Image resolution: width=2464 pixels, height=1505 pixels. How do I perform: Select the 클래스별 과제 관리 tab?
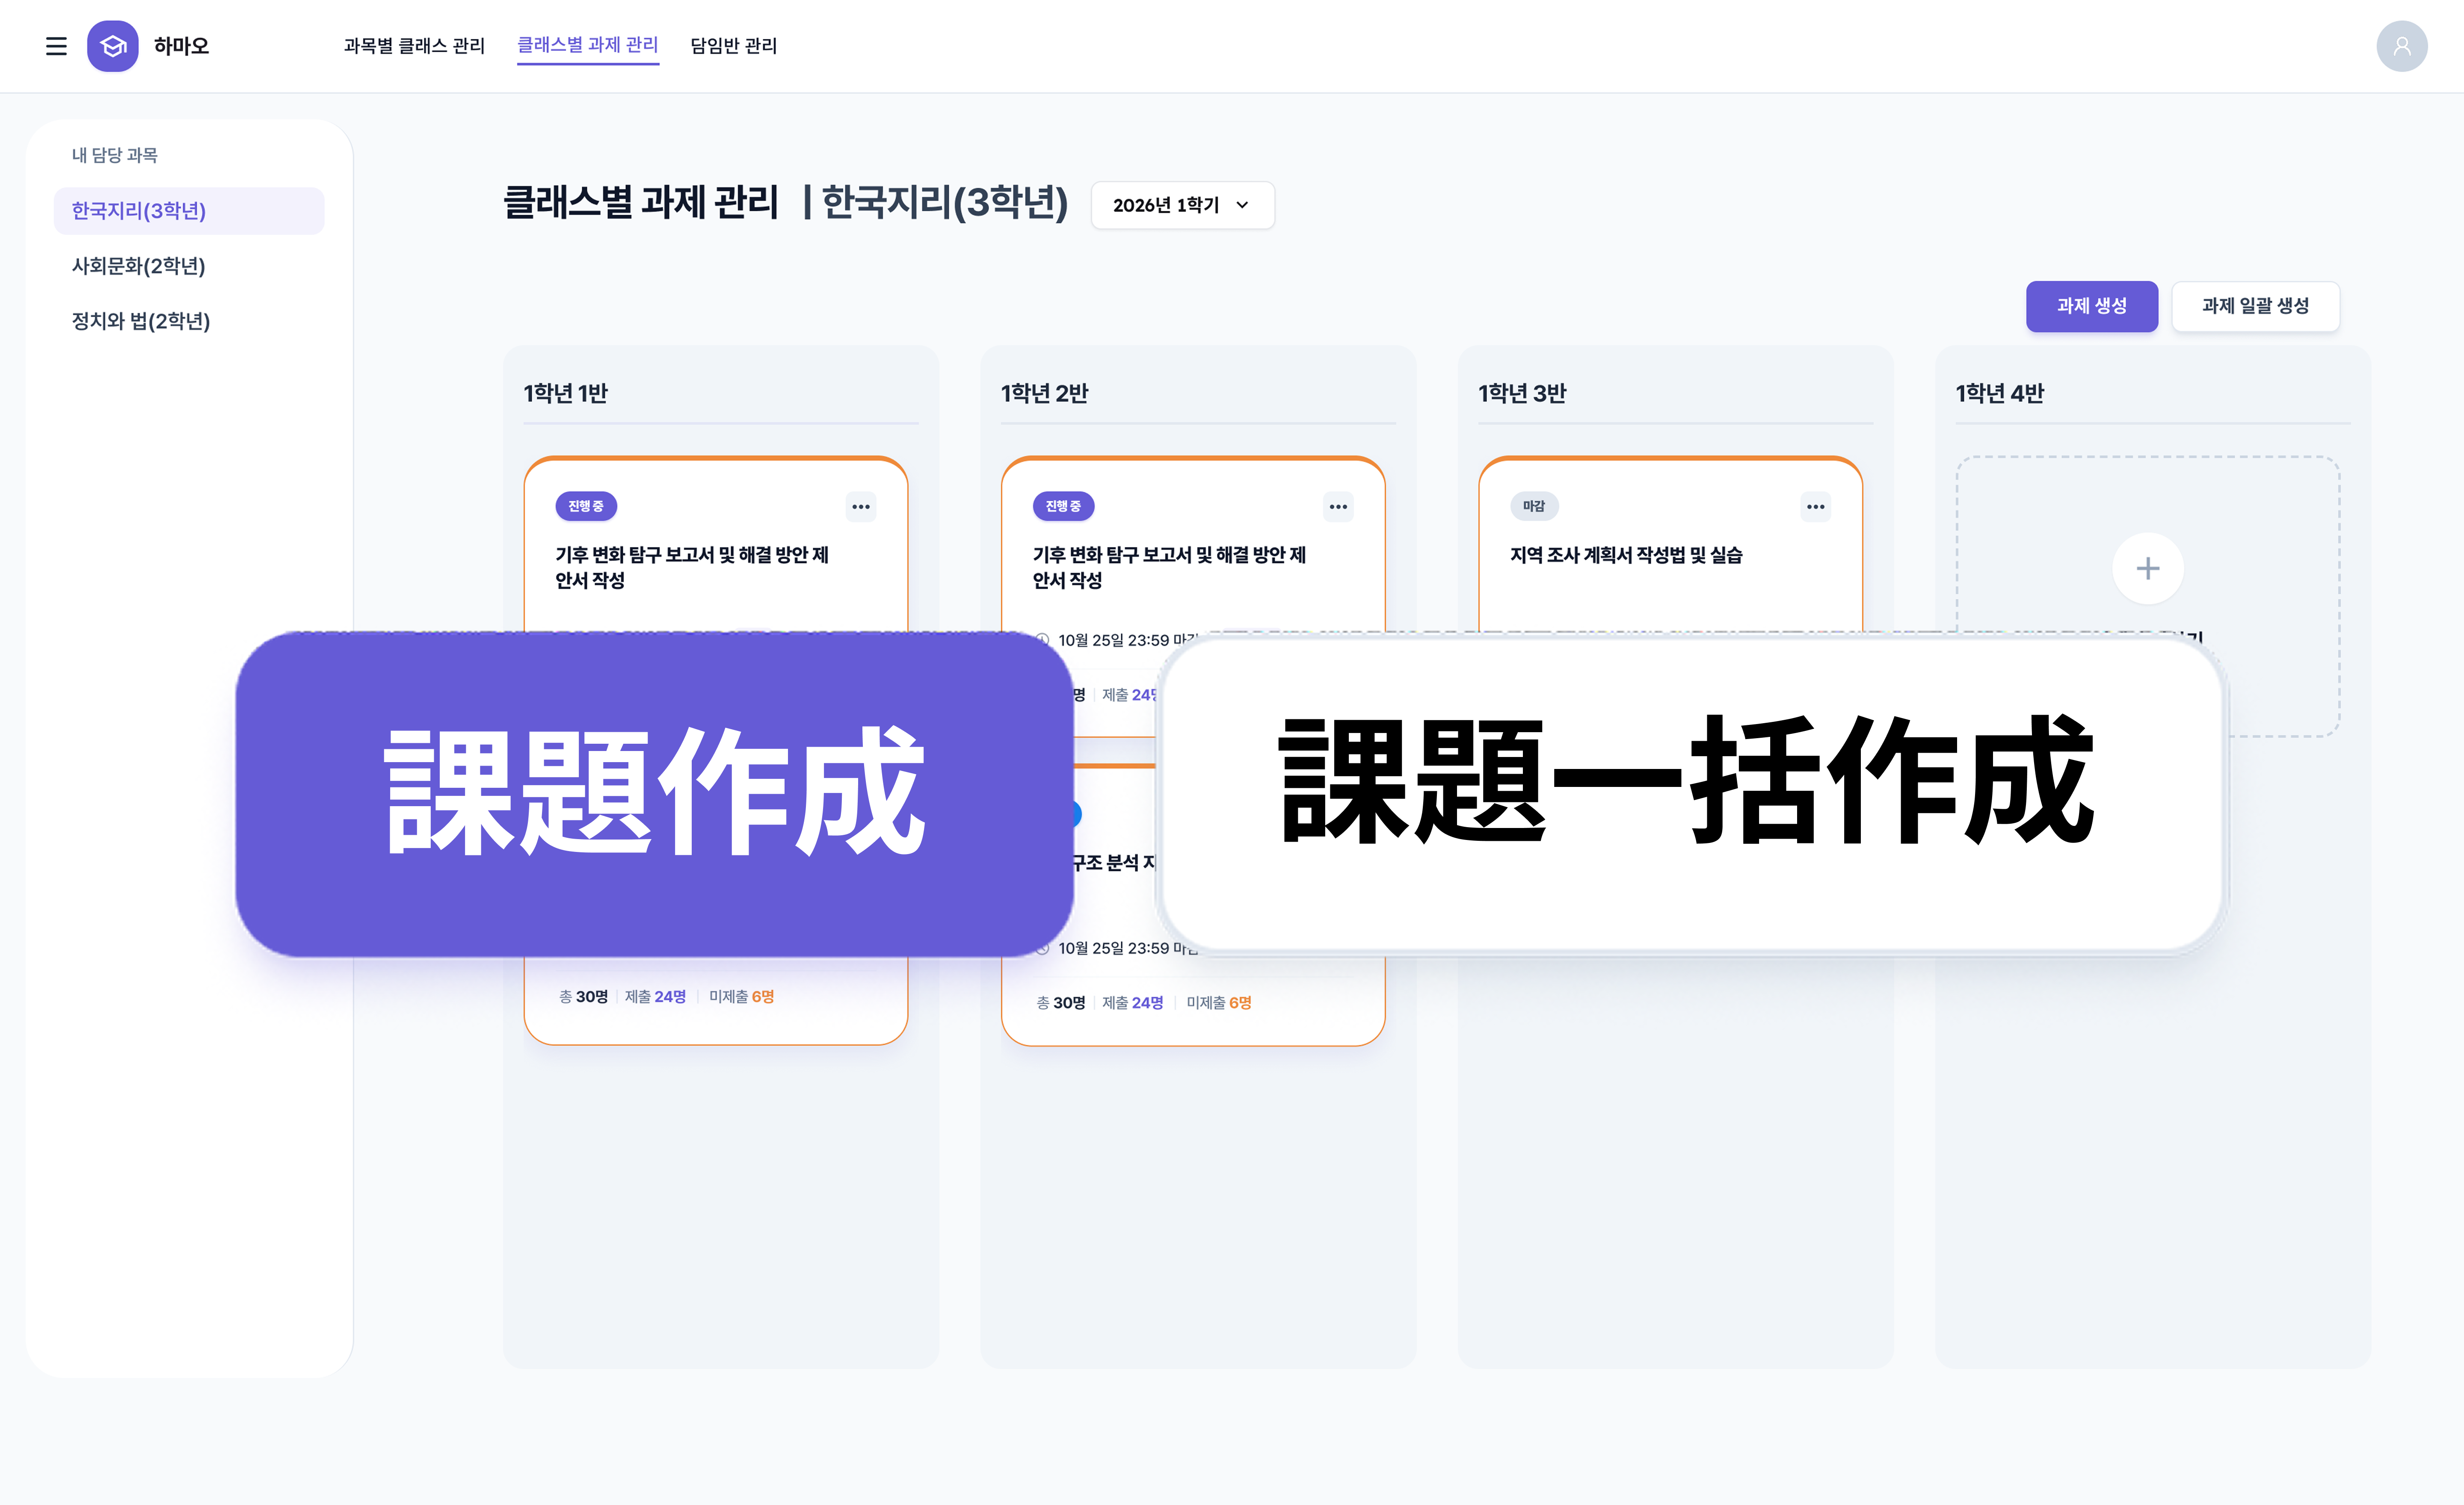pyautogui.click(x=588, y=45)
